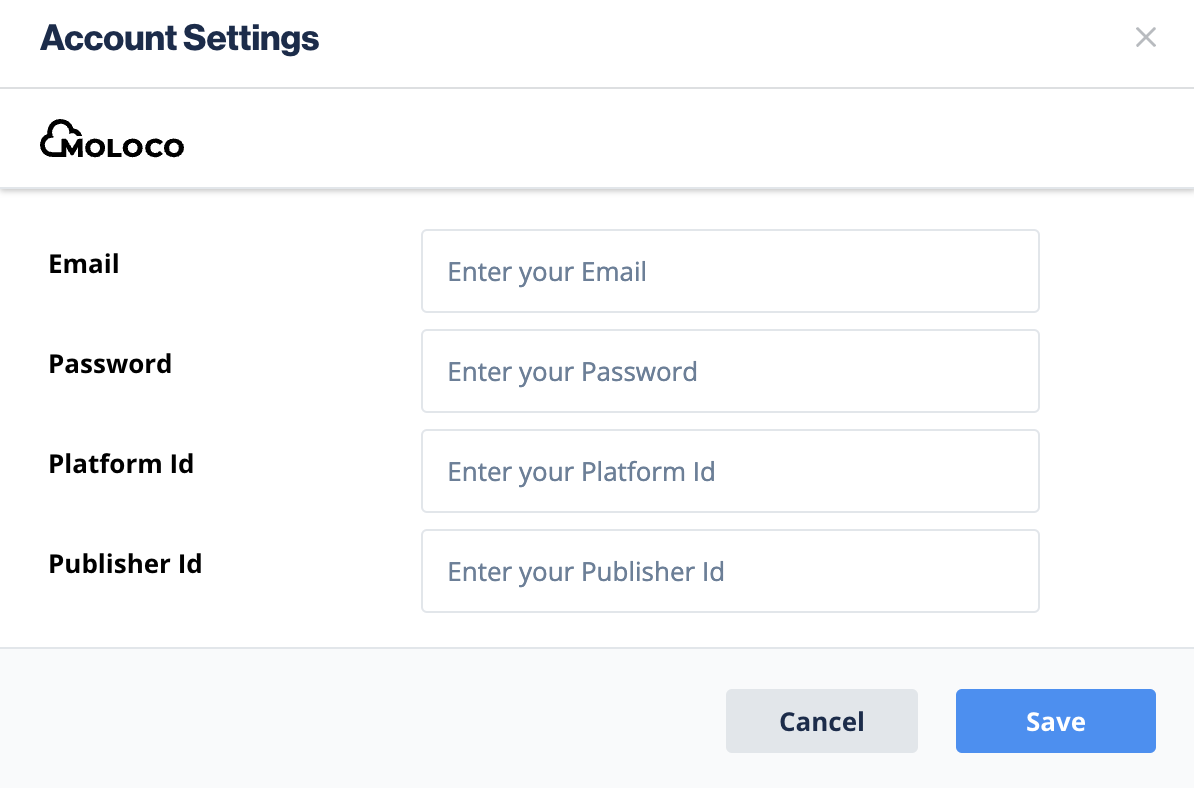
Task: Click the MOLOCO wordmark text
Action: (x=125, y=148)
